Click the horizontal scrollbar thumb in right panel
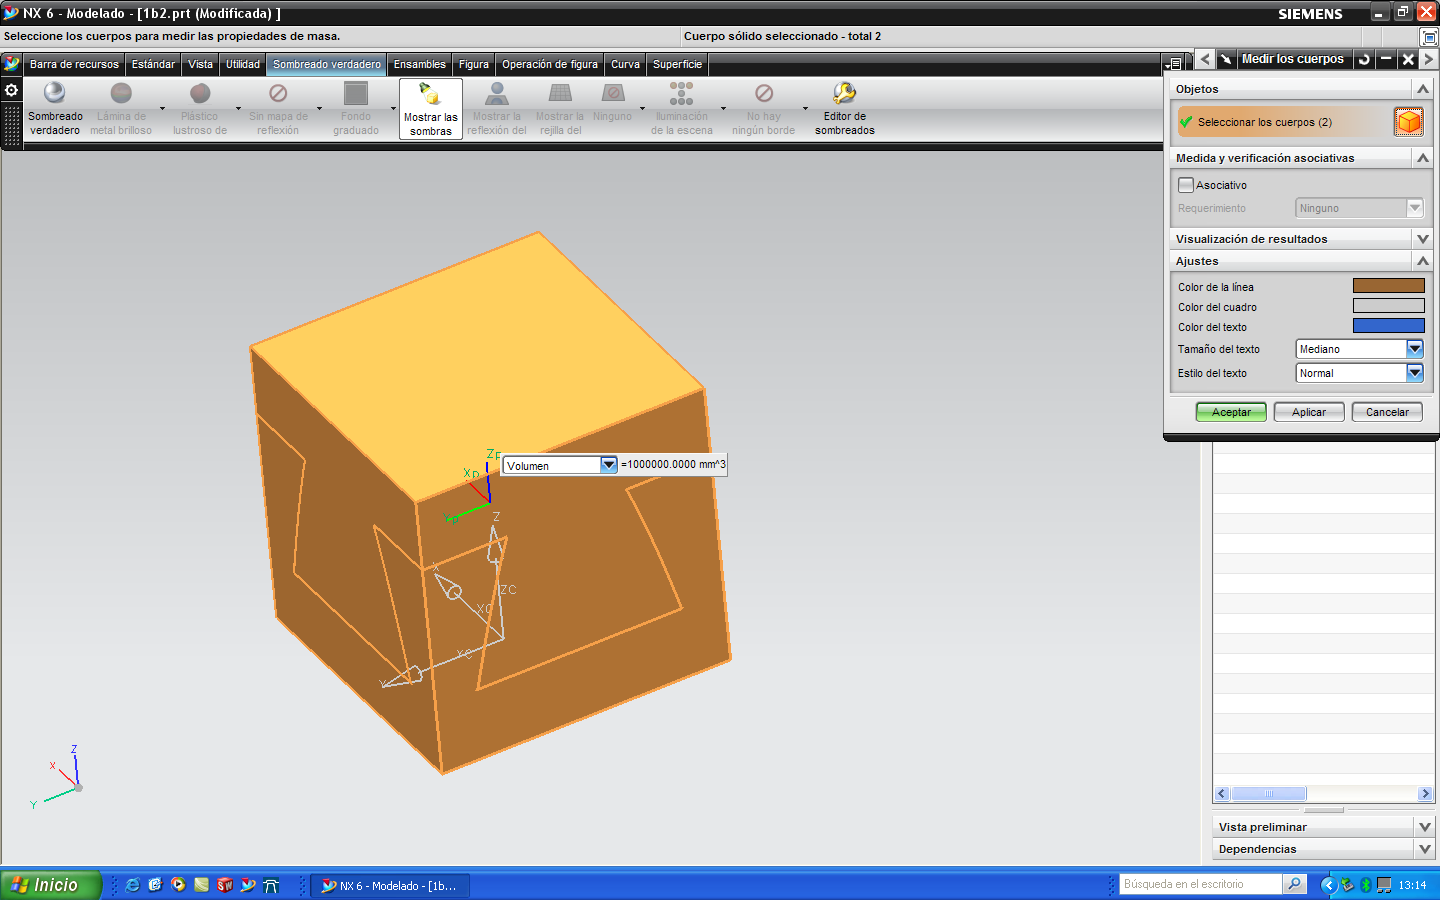This screenshot has height=900, width=1440. [1269, 794]
